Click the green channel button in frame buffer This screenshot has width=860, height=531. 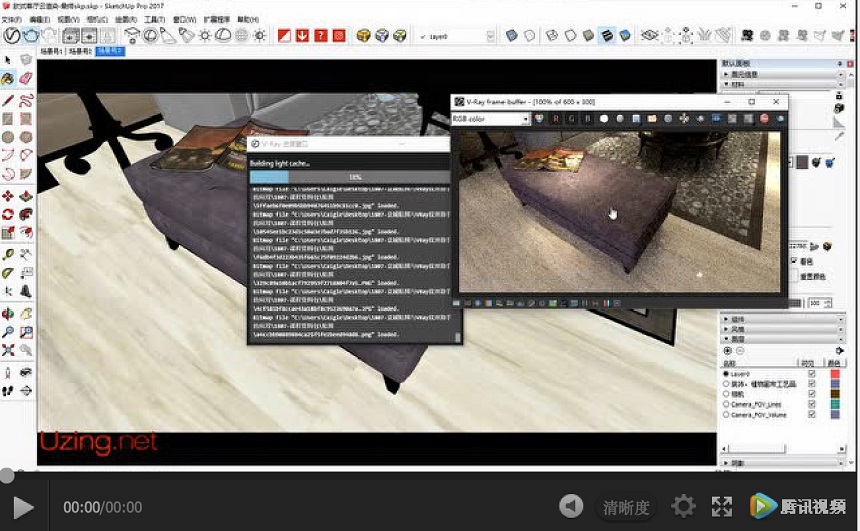coord(572,119)
